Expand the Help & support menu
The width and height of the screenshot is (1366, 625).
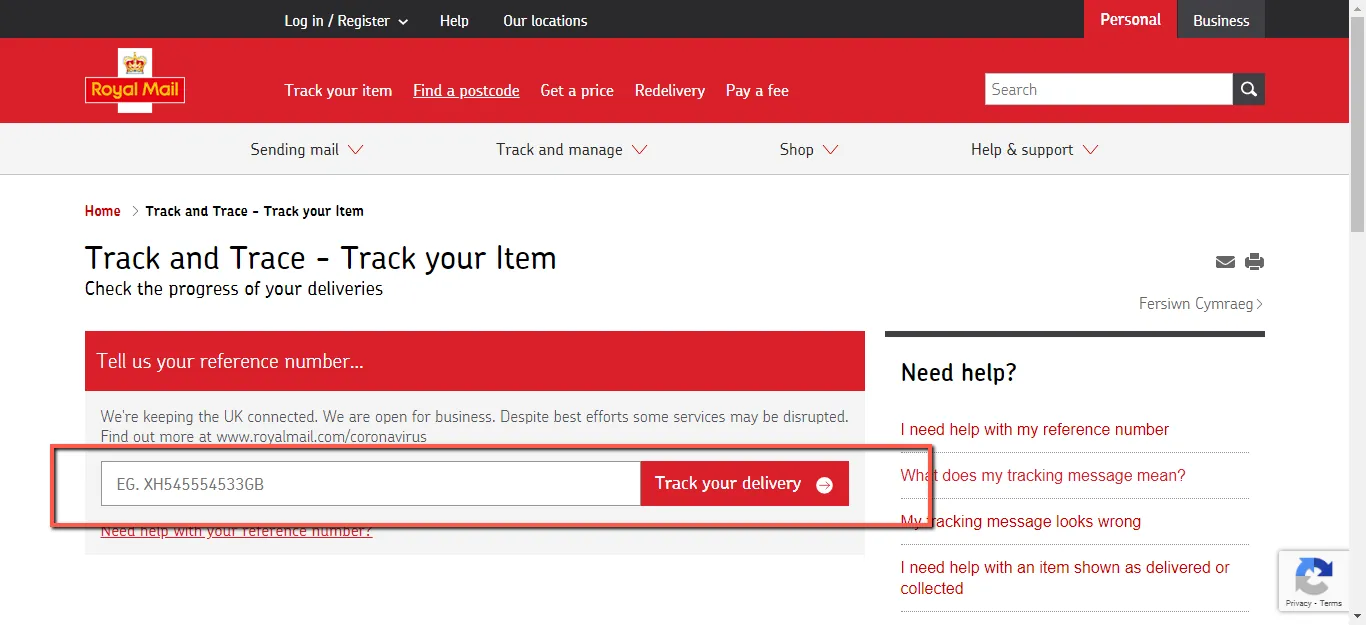click(1034, 149)
